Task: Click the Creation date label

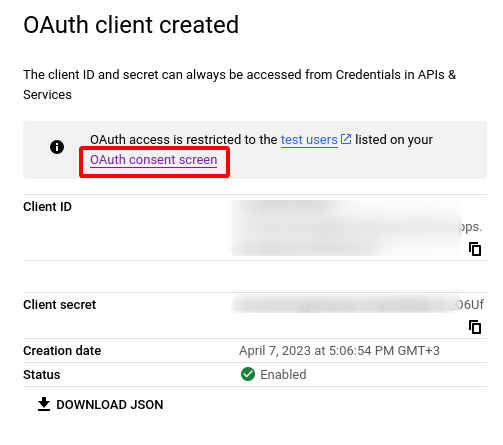Action: coord(62,351)
